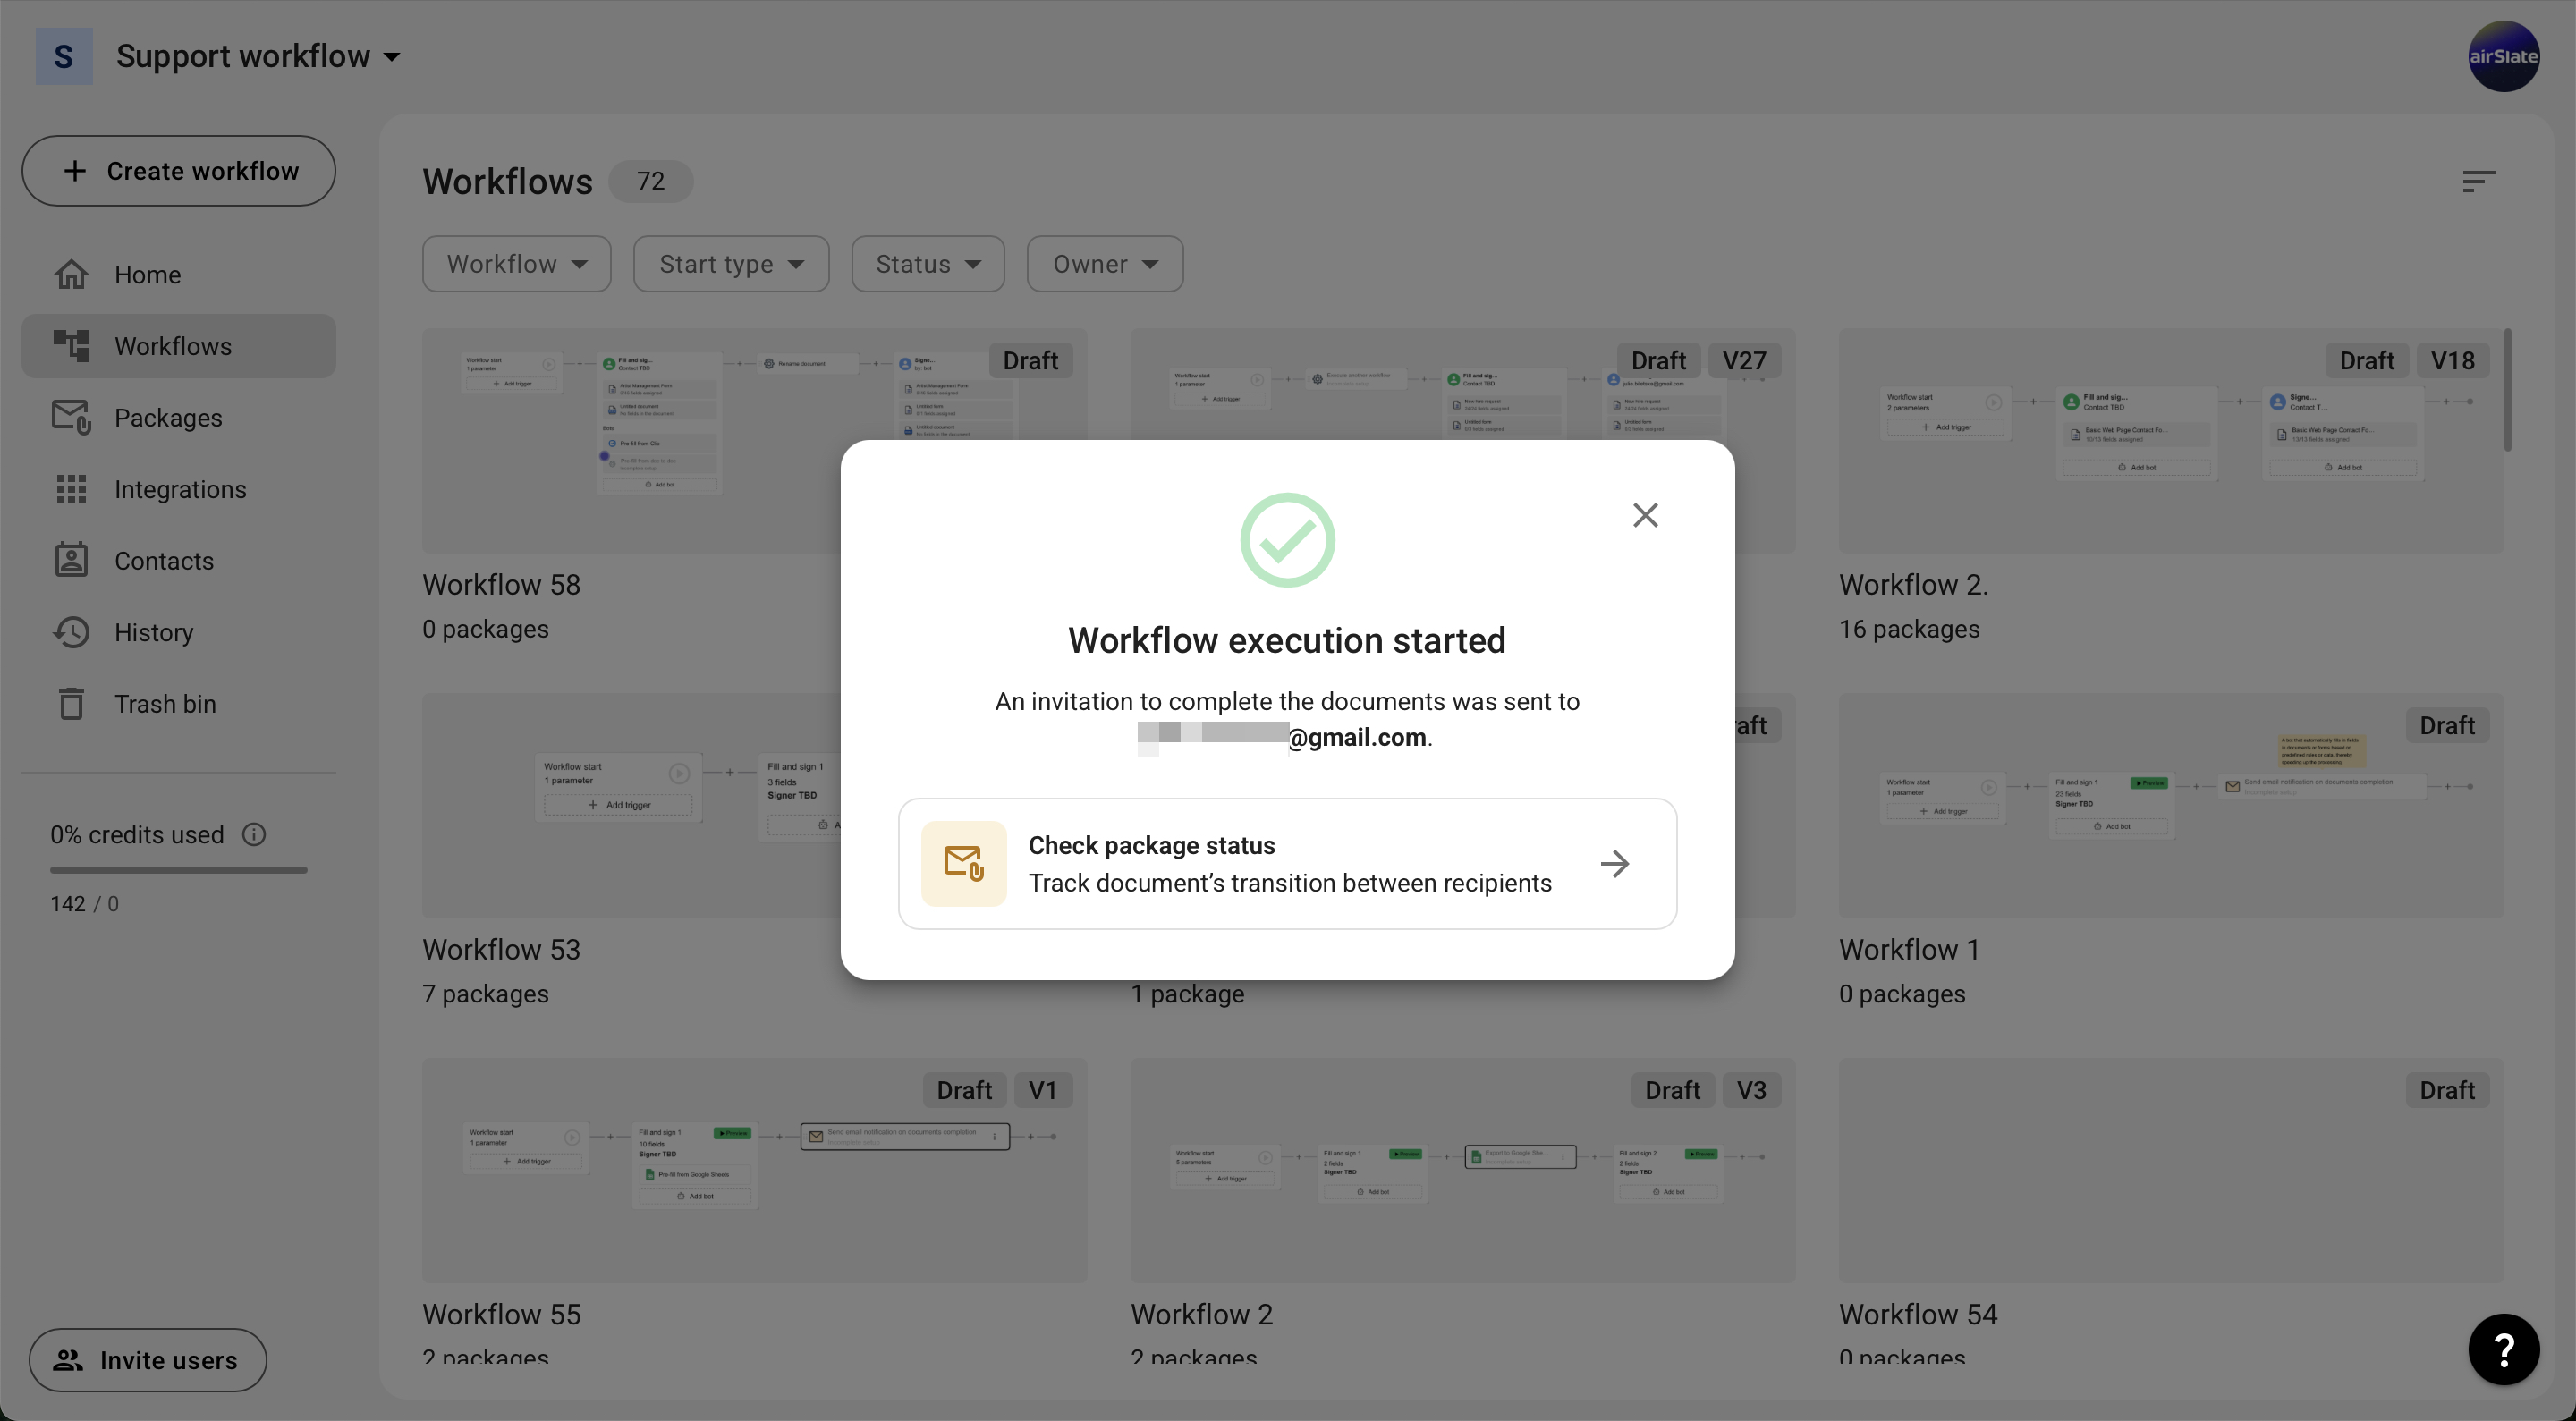Open Workflow 54 thumbnail
This screenshot has width=2576, height=1421.
(2171, 1170)
